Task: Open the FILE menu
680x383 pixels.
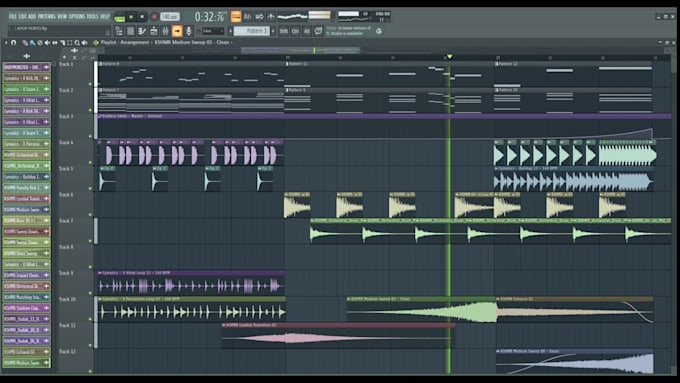Action: point(12,16)
